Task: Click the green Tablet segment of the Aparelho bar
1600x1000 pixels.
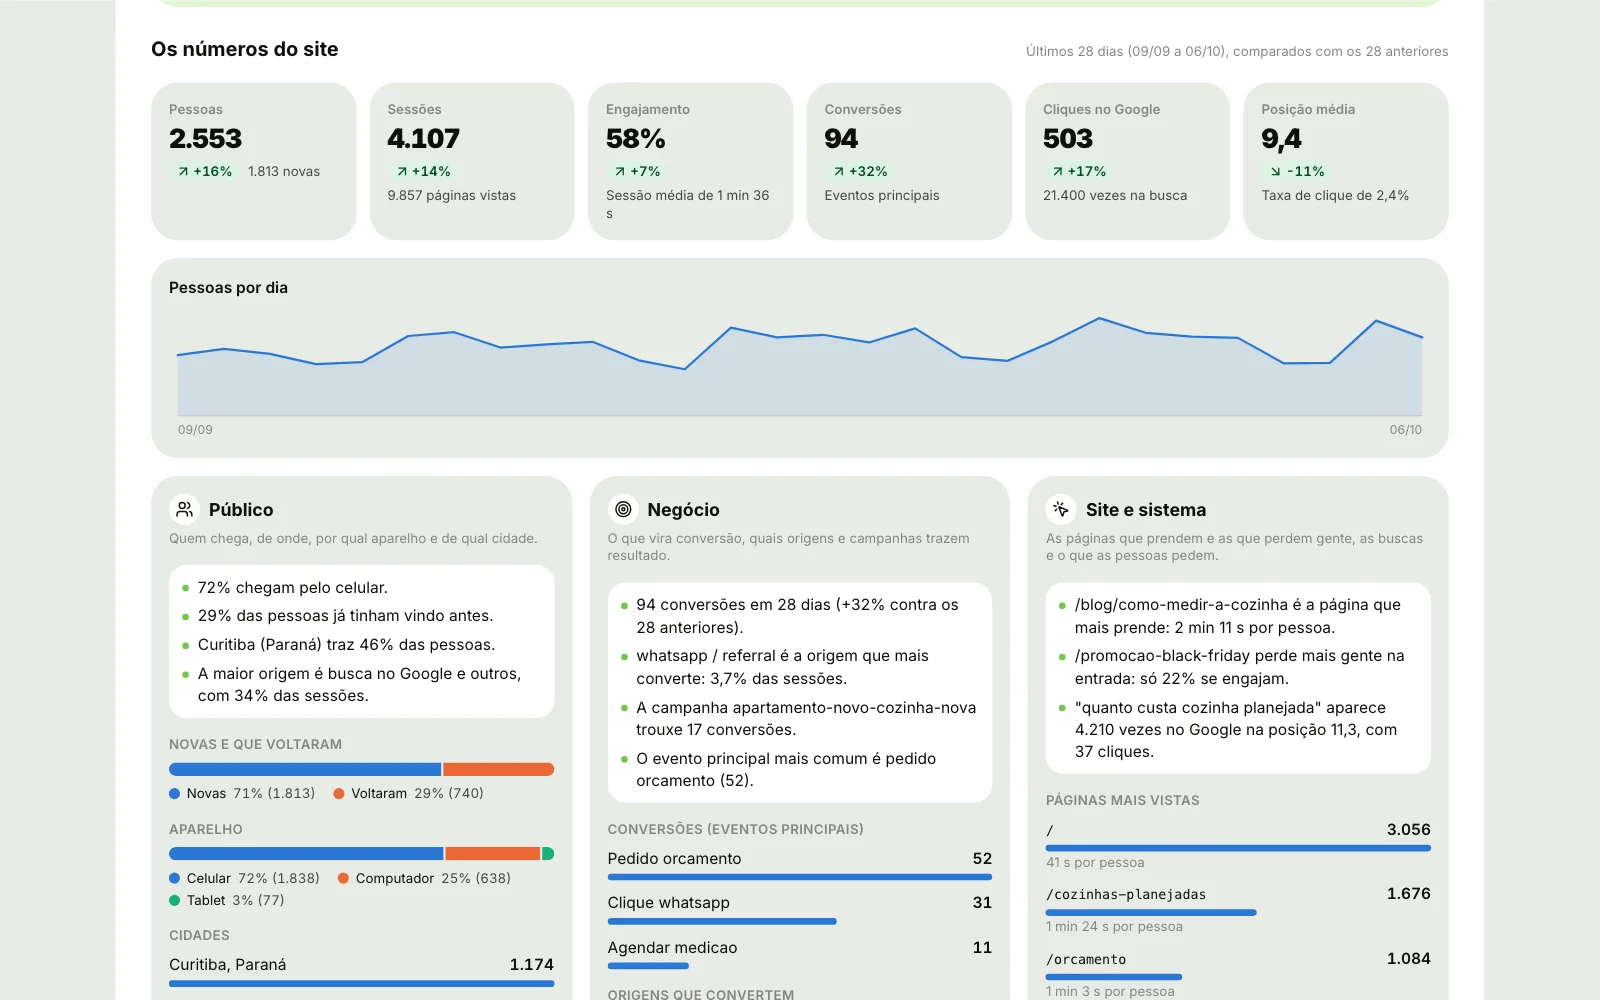Action: coord(548,854)
